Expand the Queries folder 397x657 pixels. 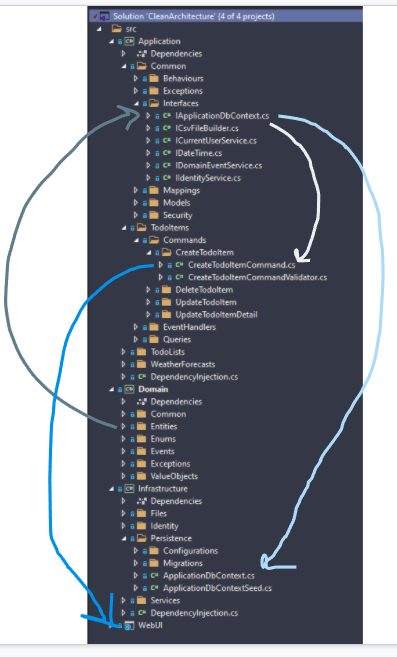136,339
